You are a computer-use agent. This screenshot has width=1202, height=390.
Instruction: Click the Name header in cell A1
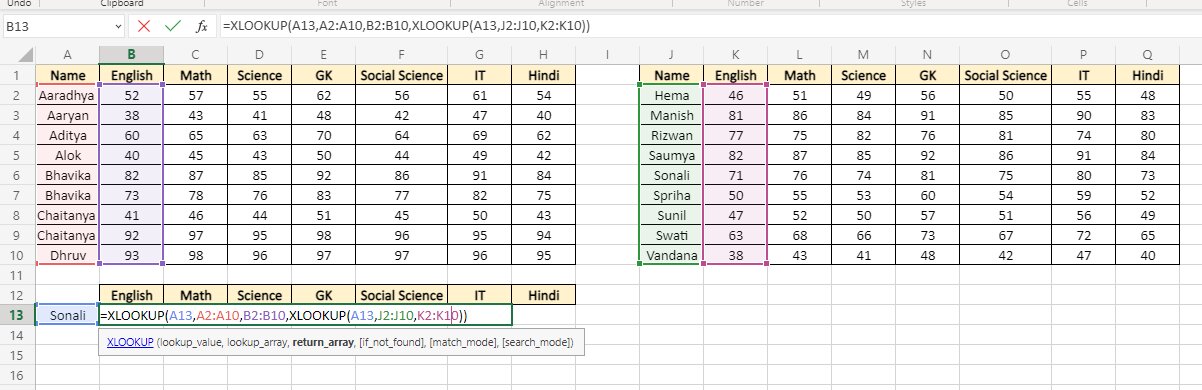pos(67,75)
